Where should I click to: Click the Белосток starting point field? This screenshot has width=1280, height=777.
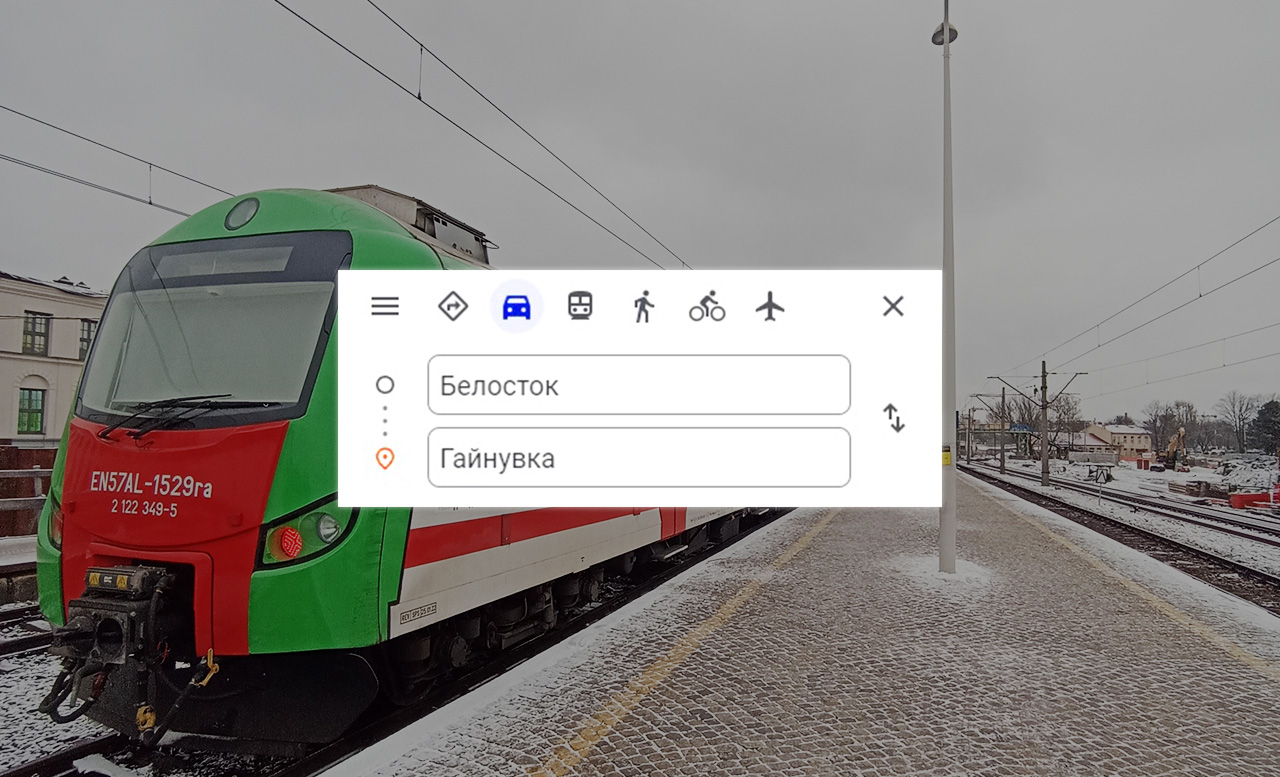(x=638, y=385)
